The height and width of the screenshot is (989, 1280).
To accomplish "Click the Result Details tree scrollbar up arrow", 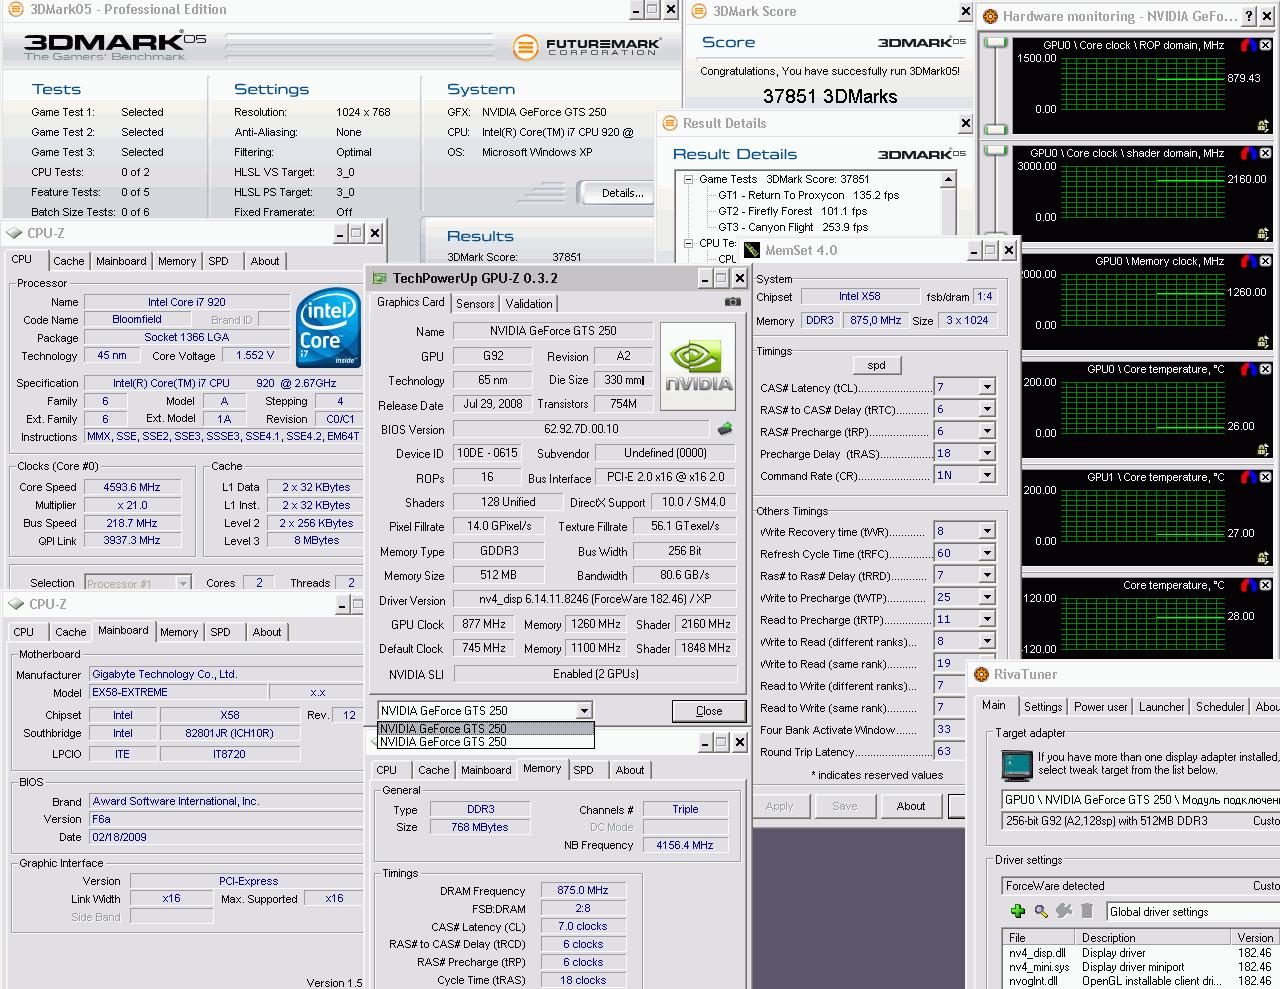I will [x=947, y=180].
